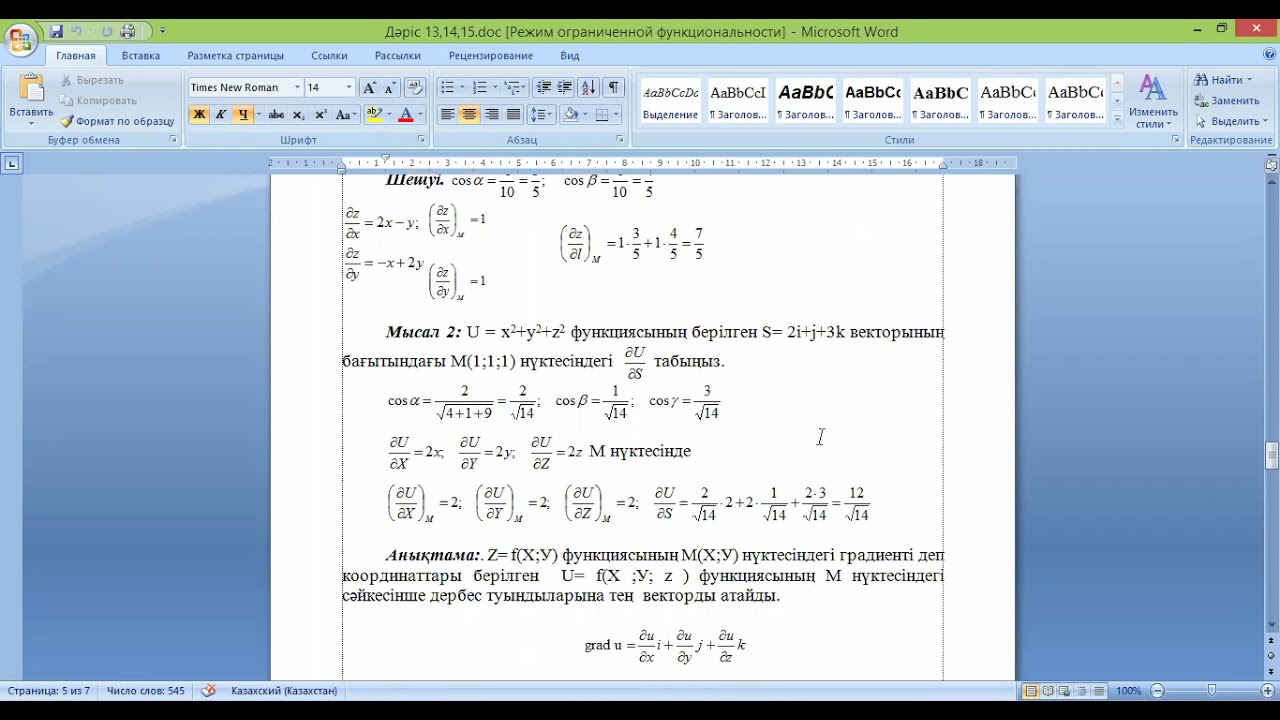
Task: Click the shading paint bucket icon
Action: 570,115
